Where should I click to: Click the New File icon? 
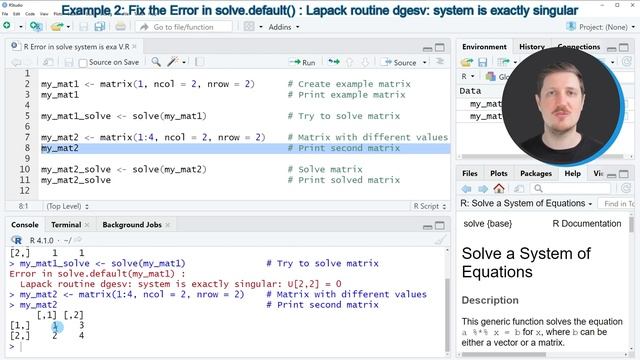click(7, 26)
